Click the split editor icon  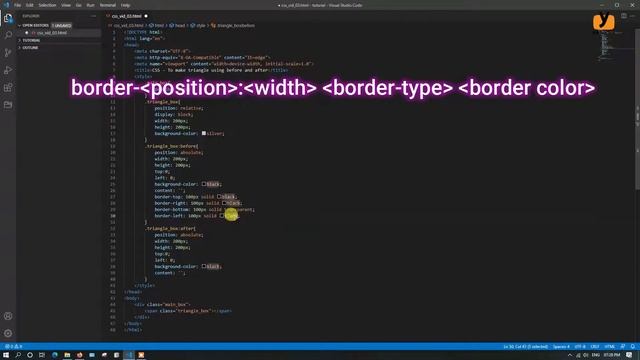[624, 16]
